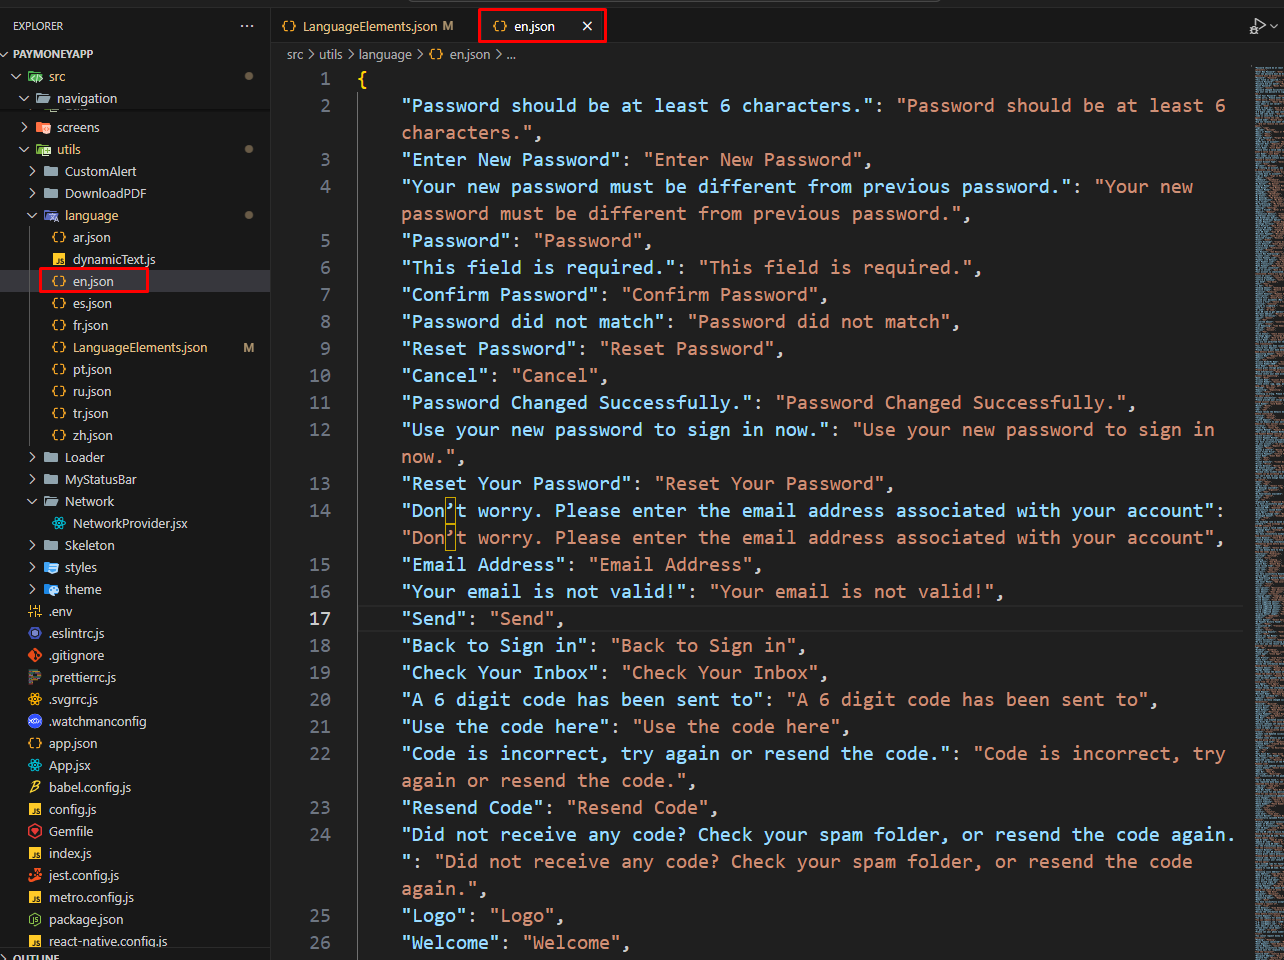Open App.jsx React file in explorer
This screenshot has width=1284, height=960.
coord(69,765)
